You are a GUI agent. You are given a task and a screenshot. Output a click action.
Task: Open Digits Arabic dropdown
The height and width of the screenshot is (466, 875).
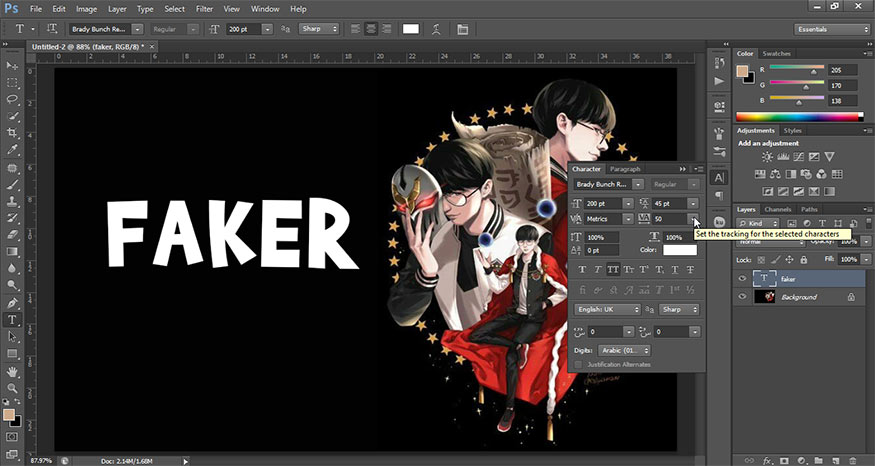[624, 350]
